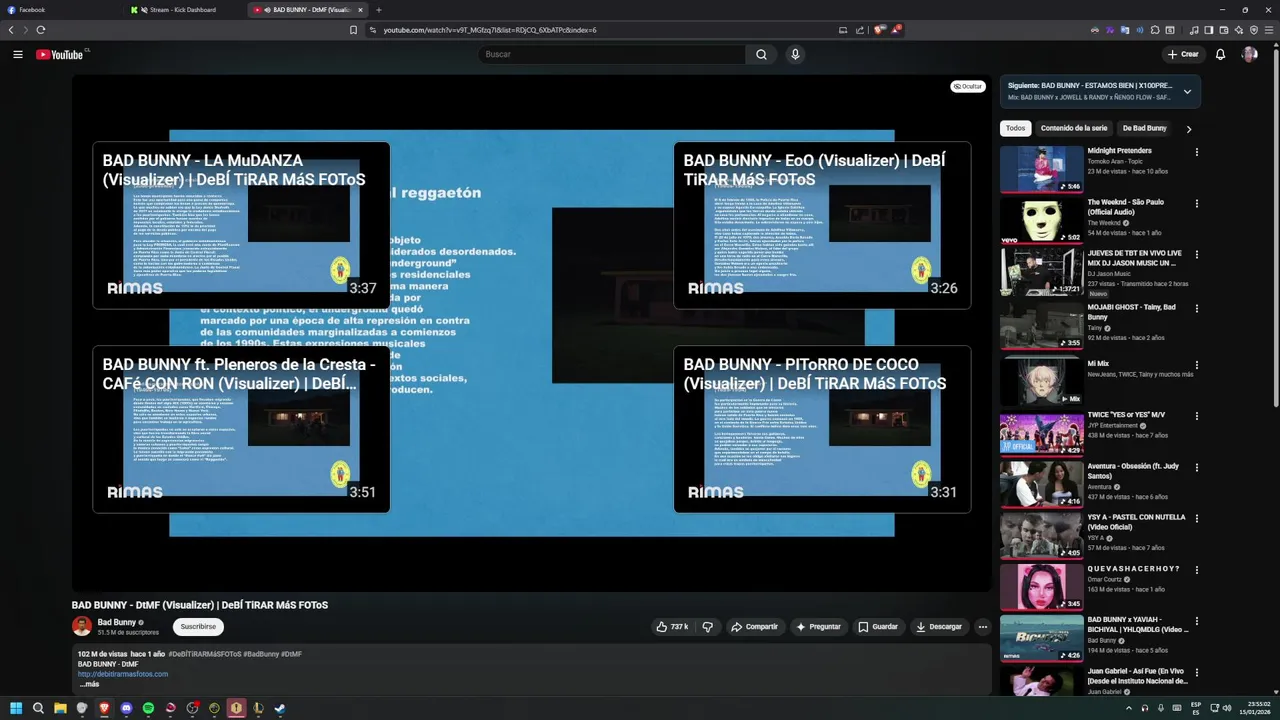Click the youtube.com address bar URL
Image resolution: width=1280 pixels, height=720 pixels.
click(490, 30)
